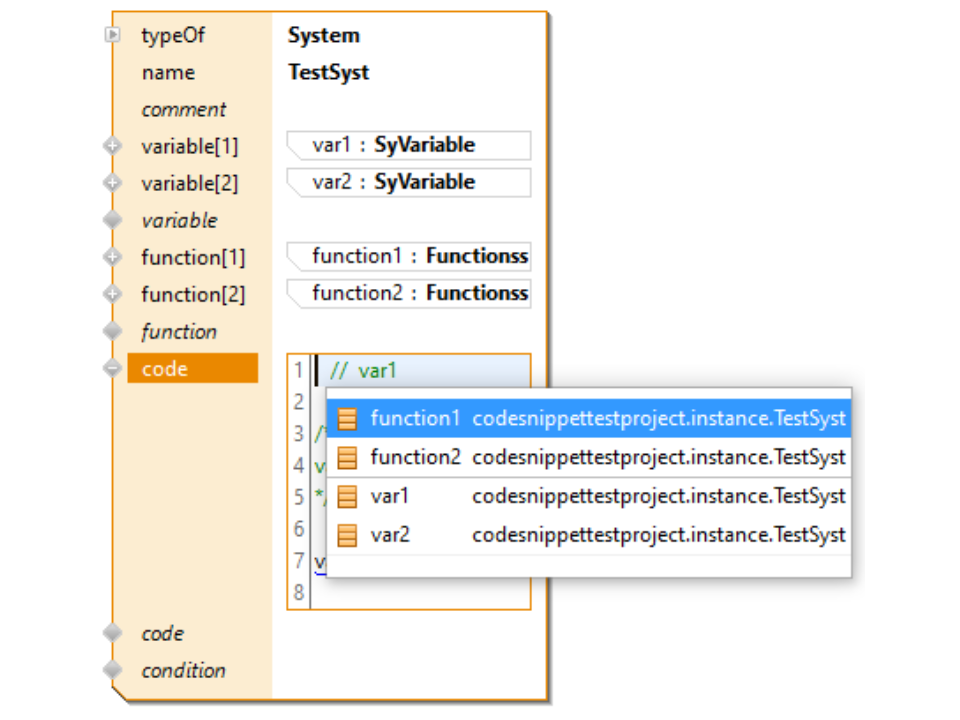The height and width of the screenshot is (720, 960).
Task: Click the diamond icon next to condition
Action: tap(113, 671)
